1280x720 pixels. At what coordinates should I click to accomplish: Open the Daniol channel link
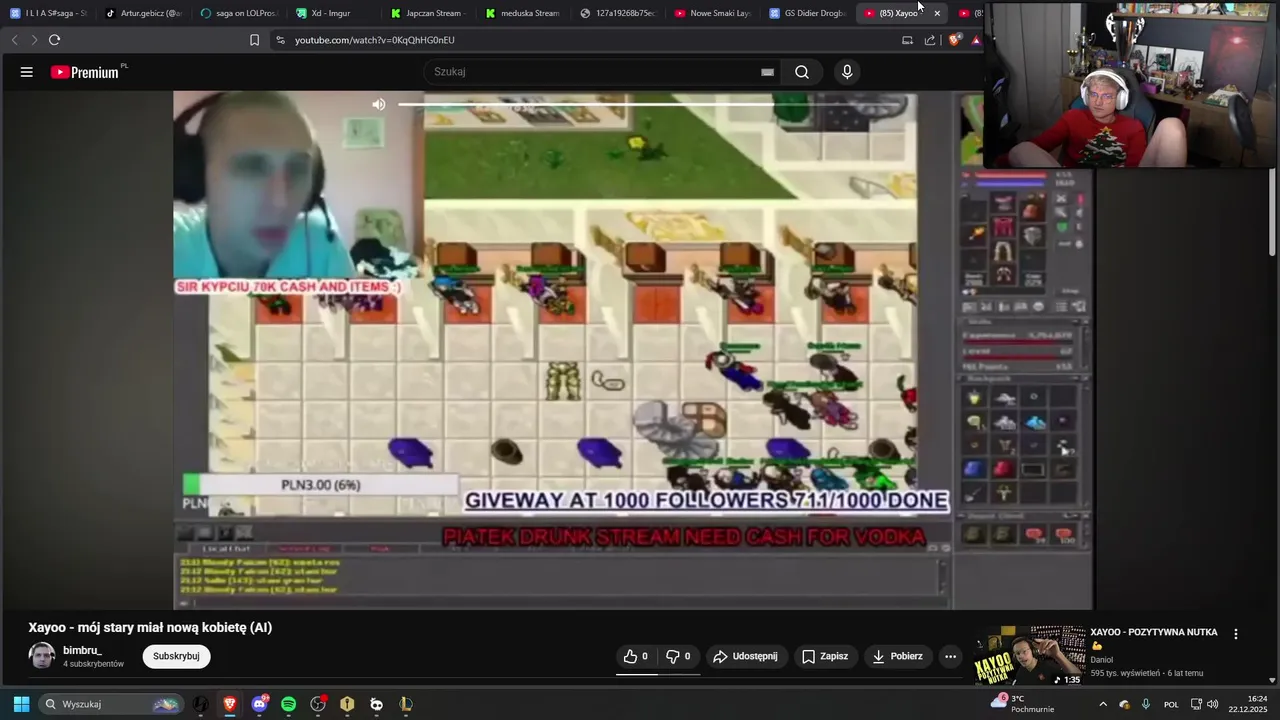(x=1102, y=660)
